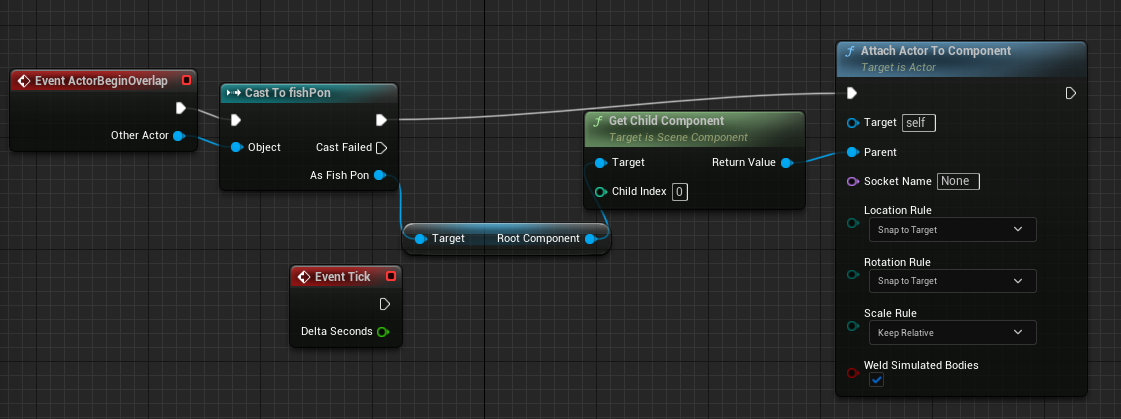Click the Child Index value field
1121x419 pixels.
pyautogui.click(x=680, y=192)
